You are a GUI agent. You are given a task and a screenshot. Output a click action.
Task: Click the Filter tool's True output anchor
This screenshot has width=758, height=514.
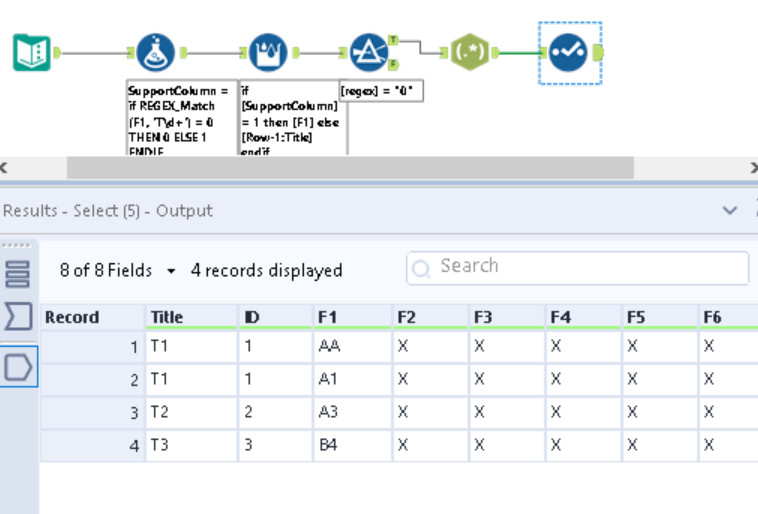(x=393, y=40)
